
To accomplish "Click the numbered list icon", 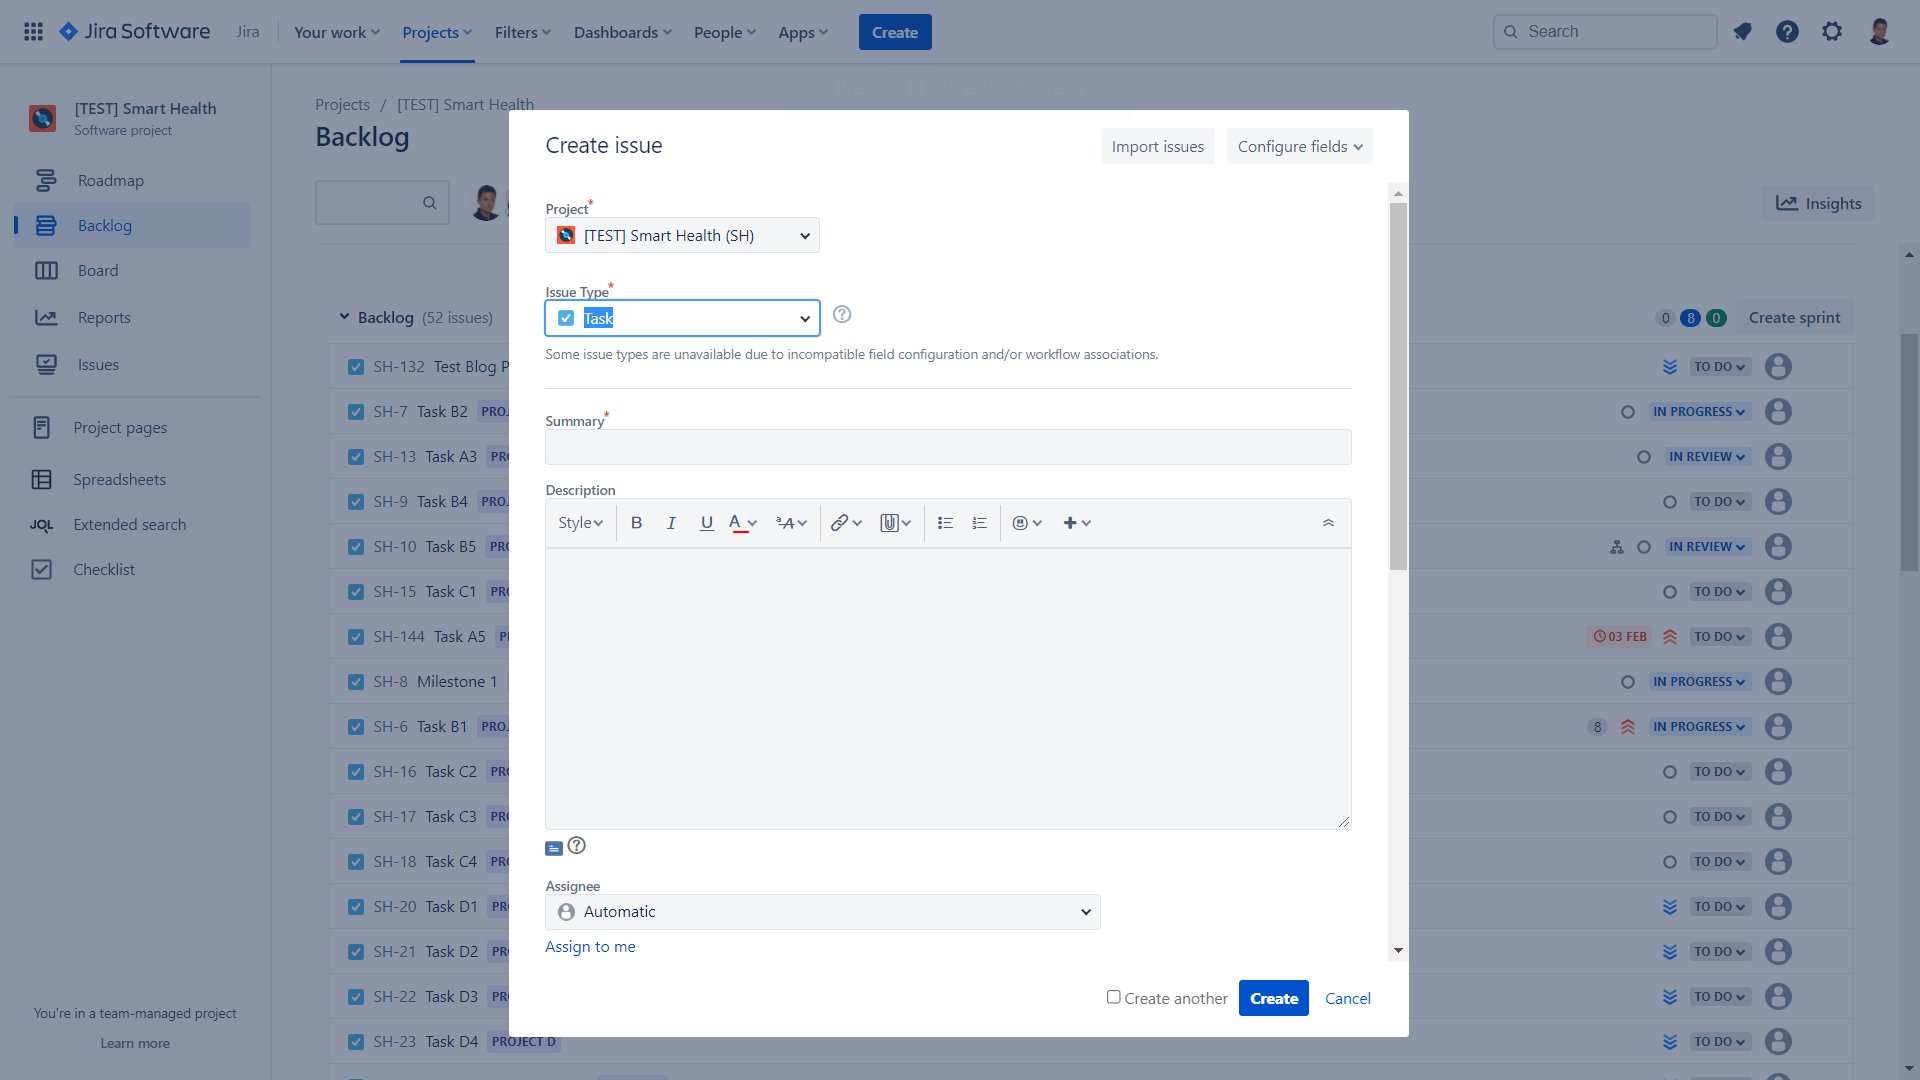I will [978, 522].
